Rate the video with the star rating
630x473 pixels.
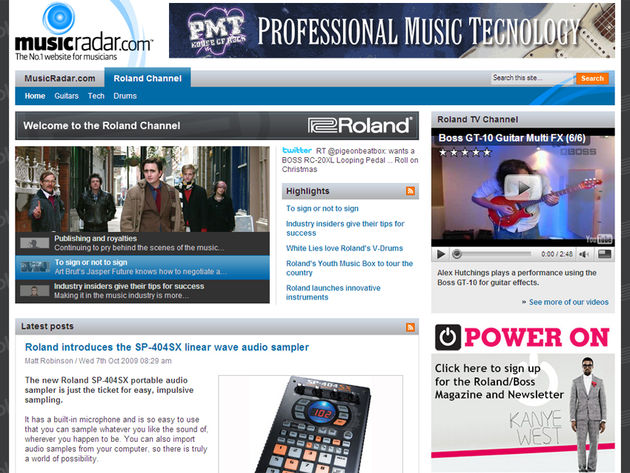point(465,153)
